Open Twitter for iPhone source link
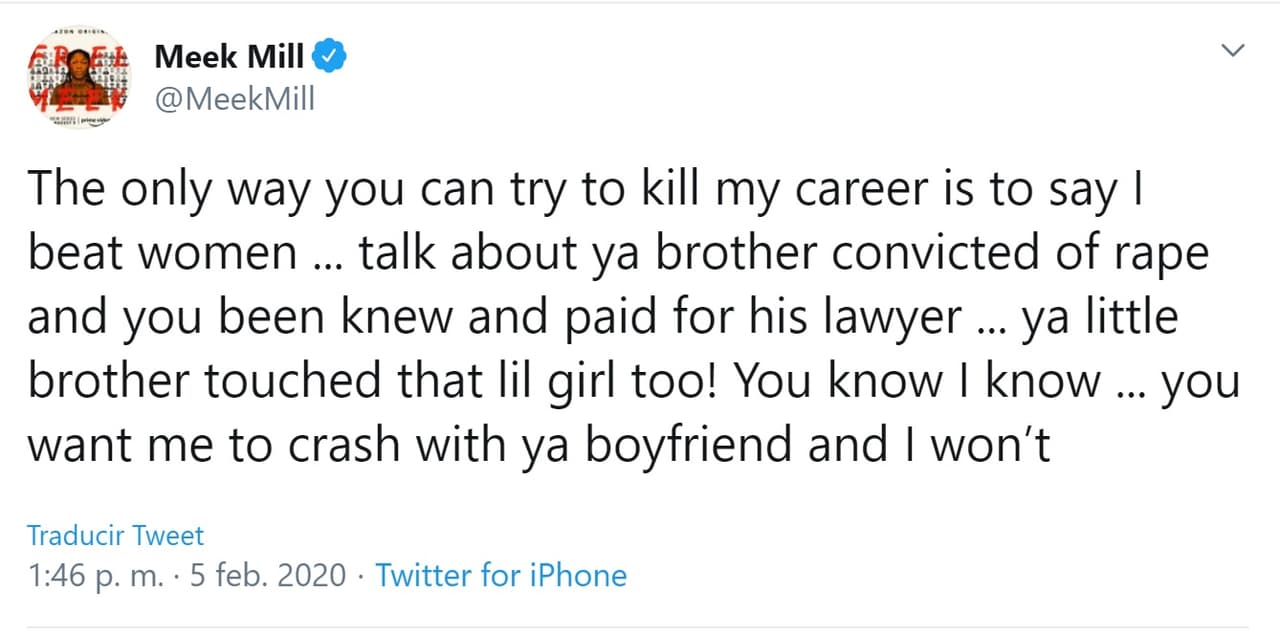 (x=501, y=575)
